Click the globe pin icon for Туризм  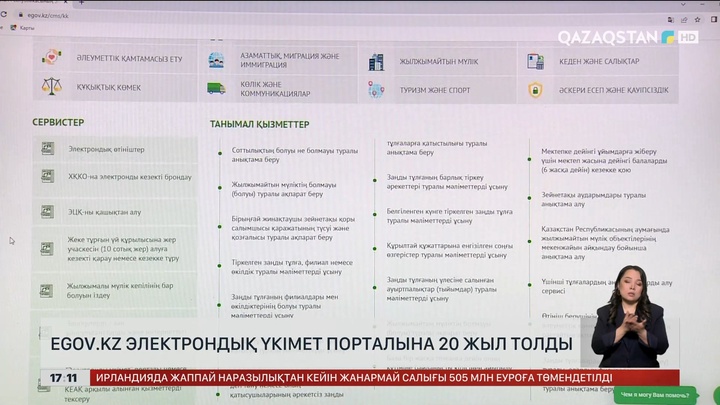(376, 90)
